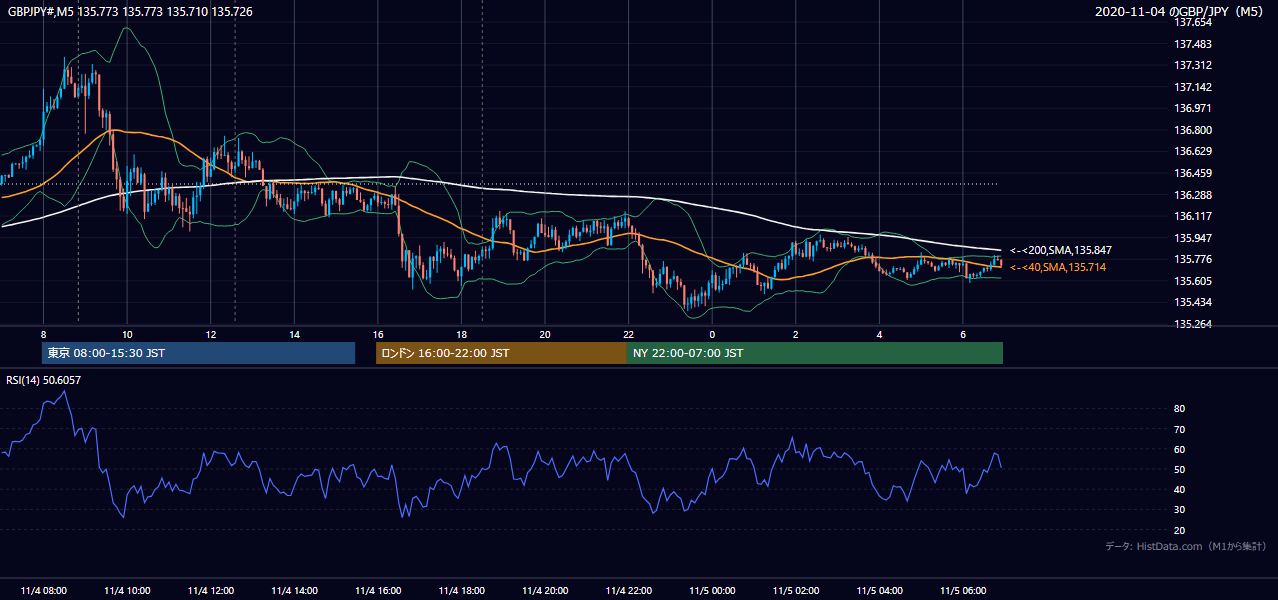The width and height of the screenshot is (1278, 600).
Task: Click price axis label 136.971
Action: pos(1192,108)
